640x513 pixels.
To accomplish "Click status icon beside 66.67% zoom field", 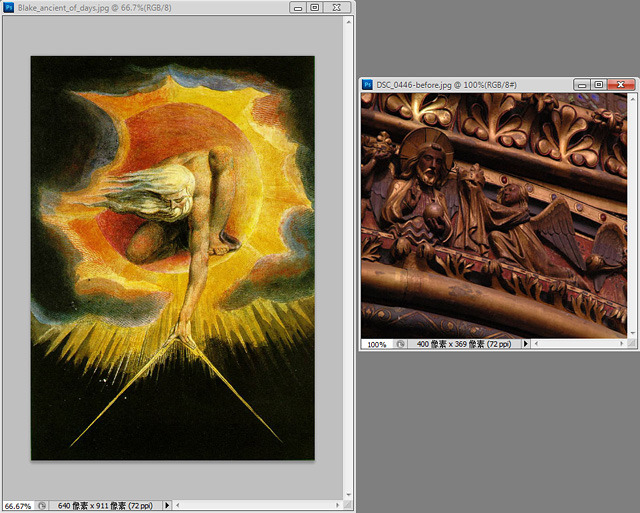I will [42, 506].
